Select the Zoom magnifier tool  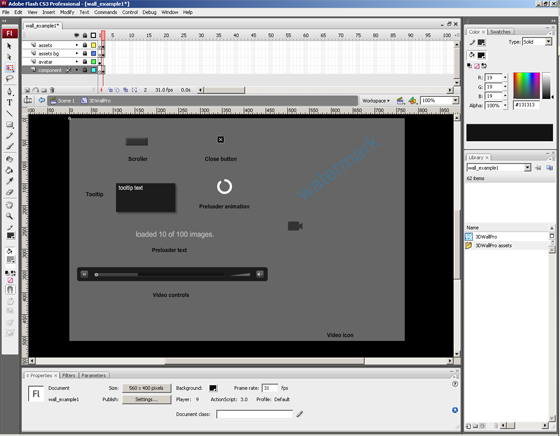pyautogui.click(x=10, y=216)
